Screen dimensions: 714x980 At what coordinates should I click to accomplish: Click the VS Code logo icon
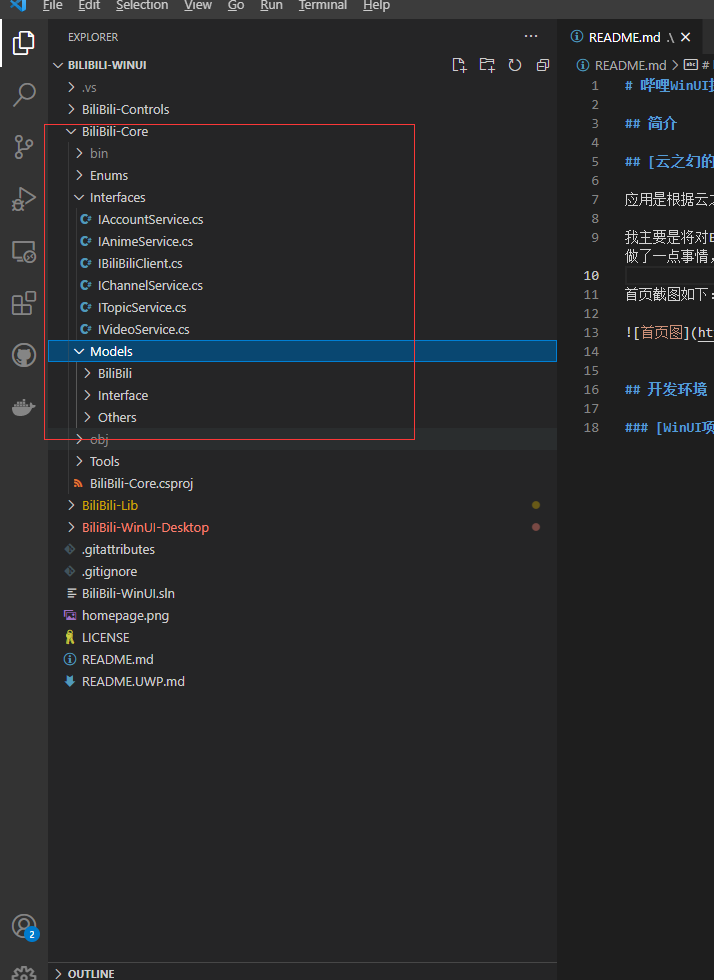[18, 5]
